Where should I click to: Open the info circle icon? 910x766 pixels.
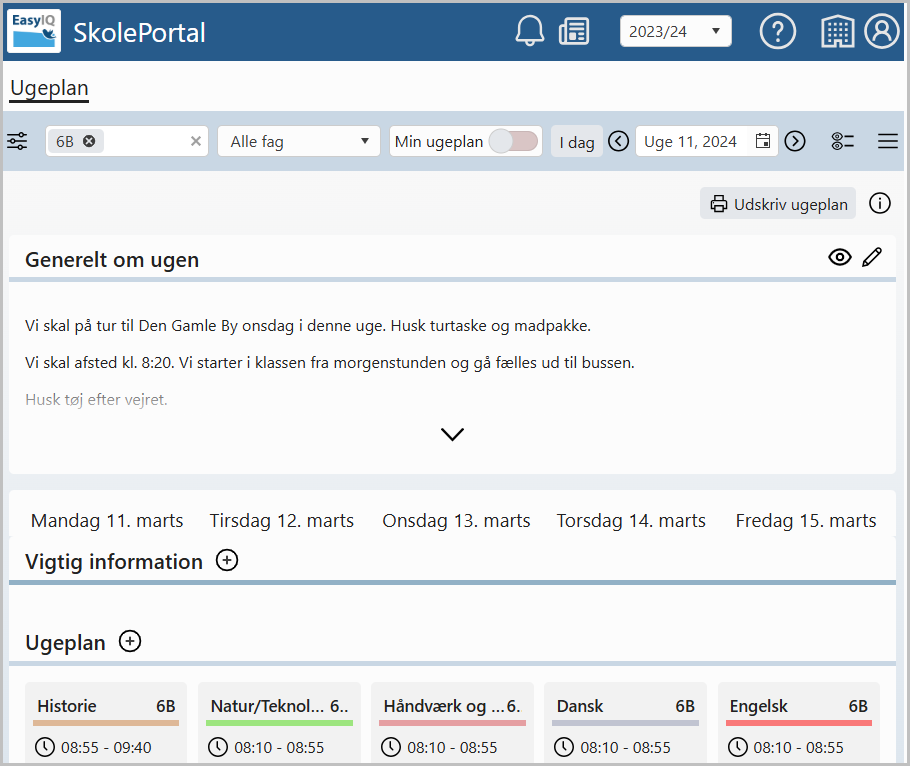click(x=879, y=204)
